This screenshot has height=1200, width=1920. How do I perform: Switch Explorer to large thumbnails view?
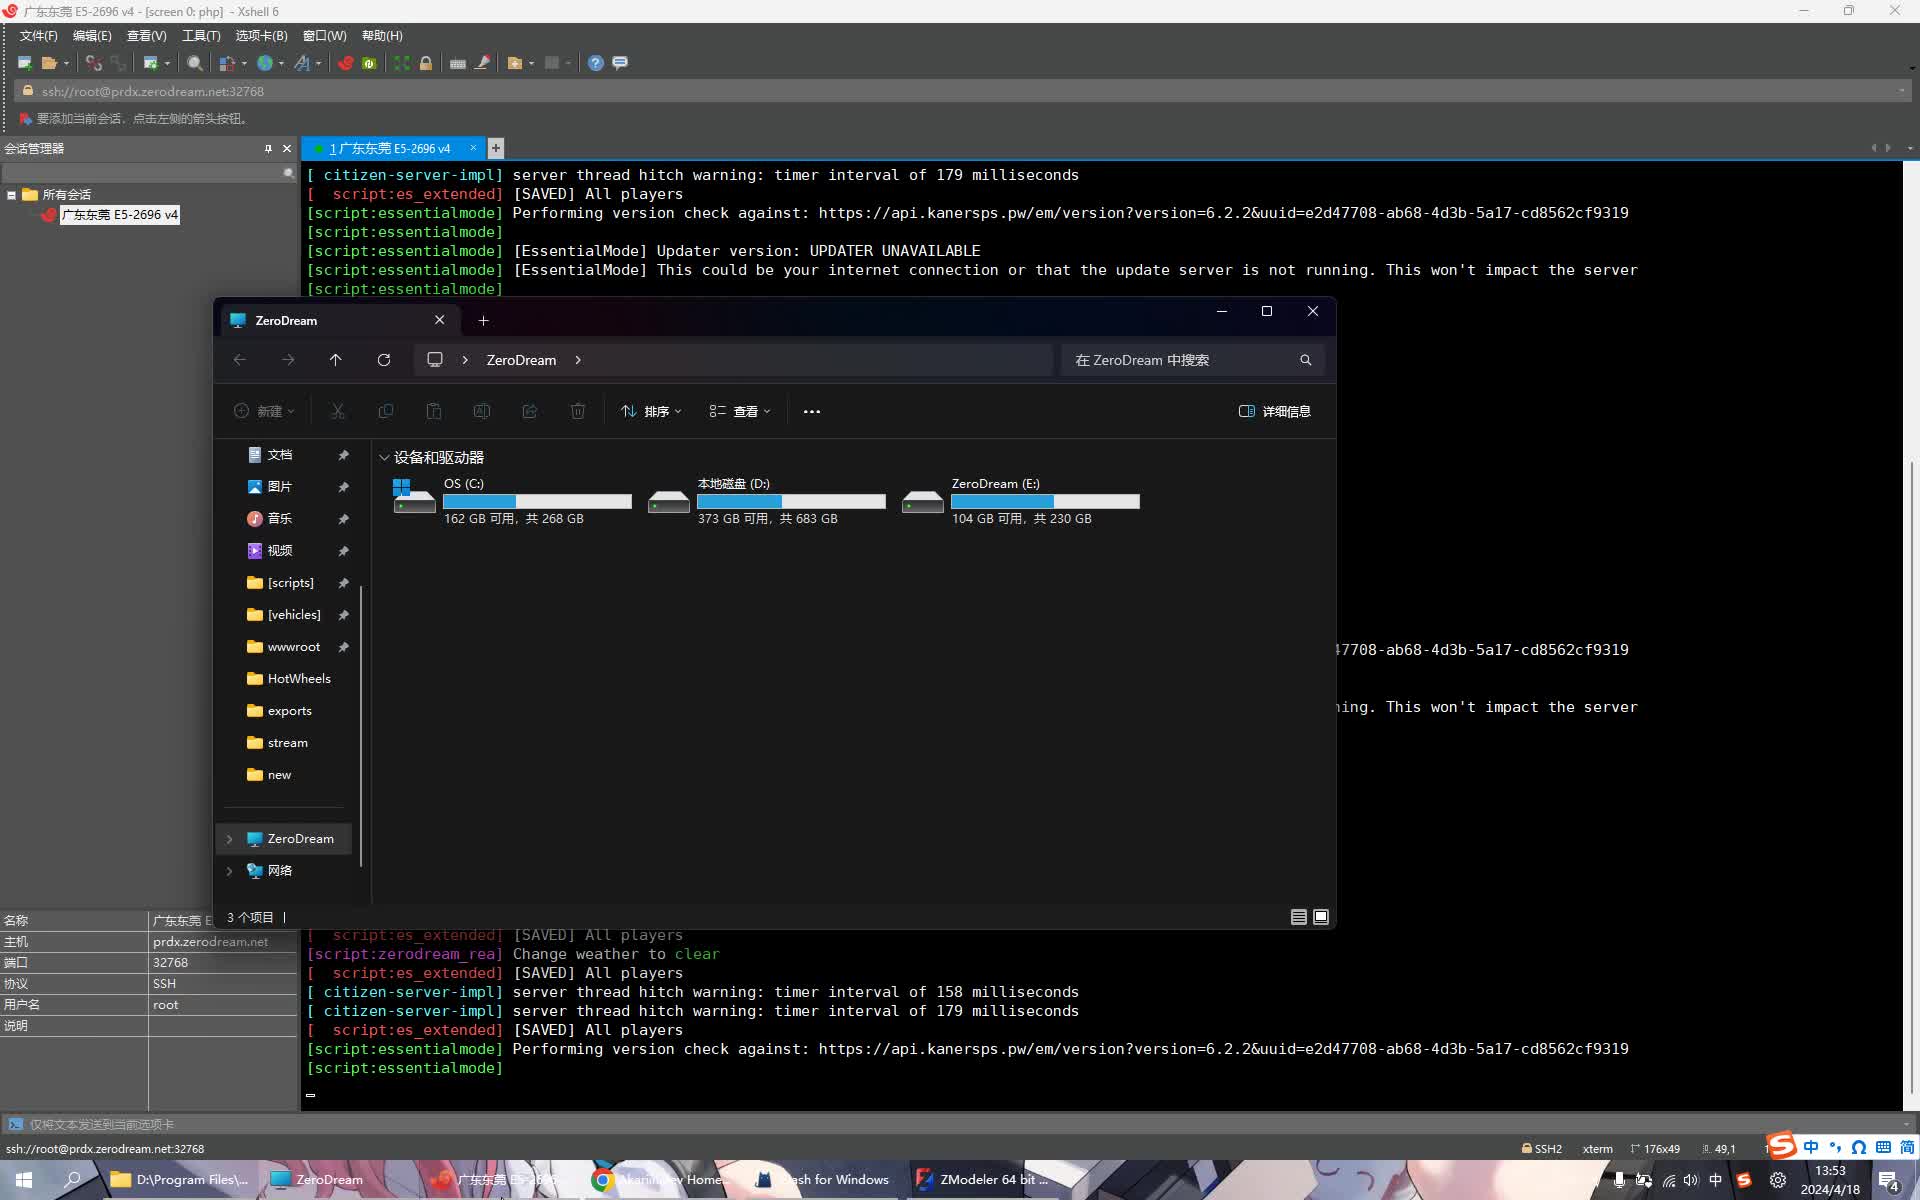[1321, 917]
